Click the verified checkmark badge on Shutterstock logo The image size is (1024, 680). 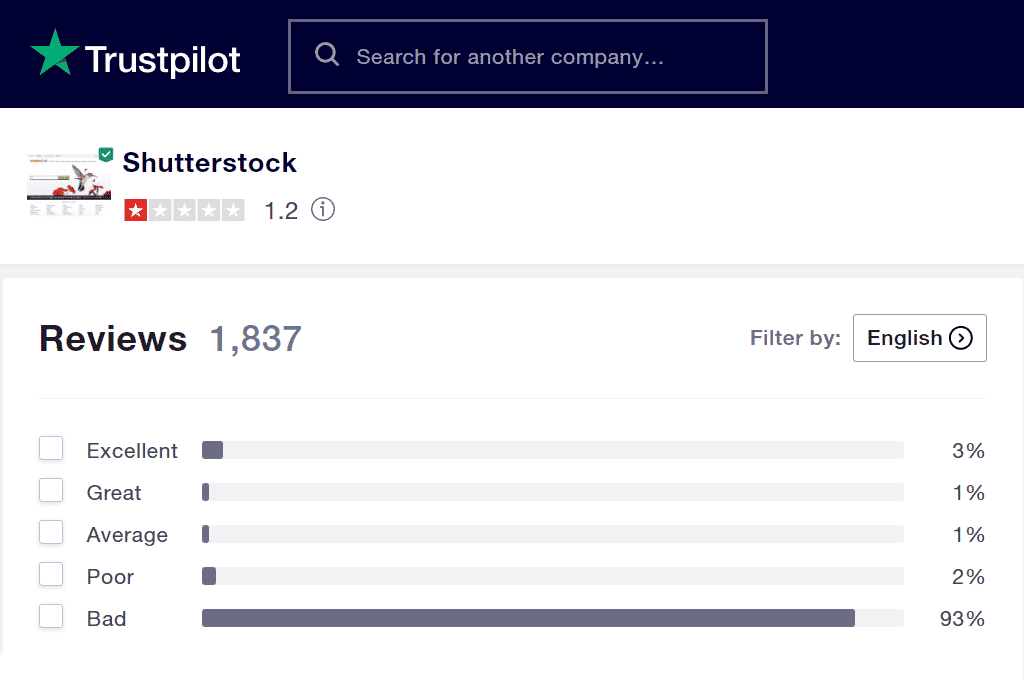pyautogui.click(x=105, y=154)
